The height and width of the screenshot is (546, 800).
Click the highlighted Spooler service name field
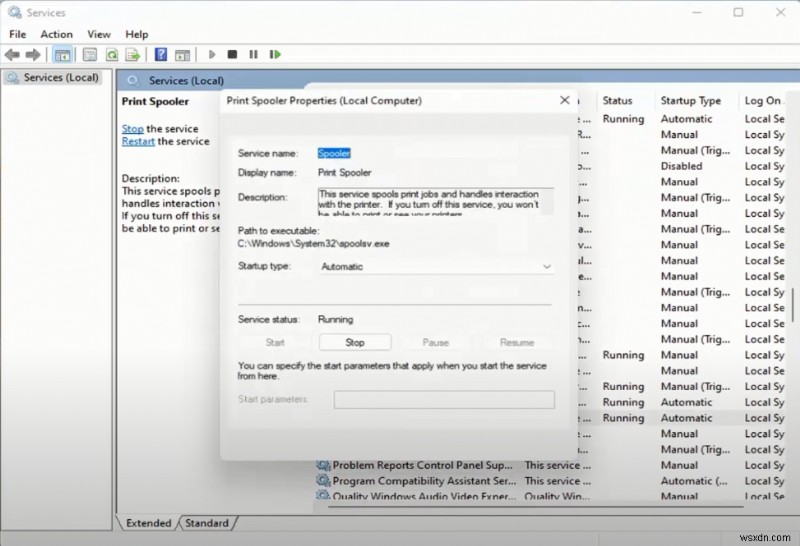(x=334, y=153)
